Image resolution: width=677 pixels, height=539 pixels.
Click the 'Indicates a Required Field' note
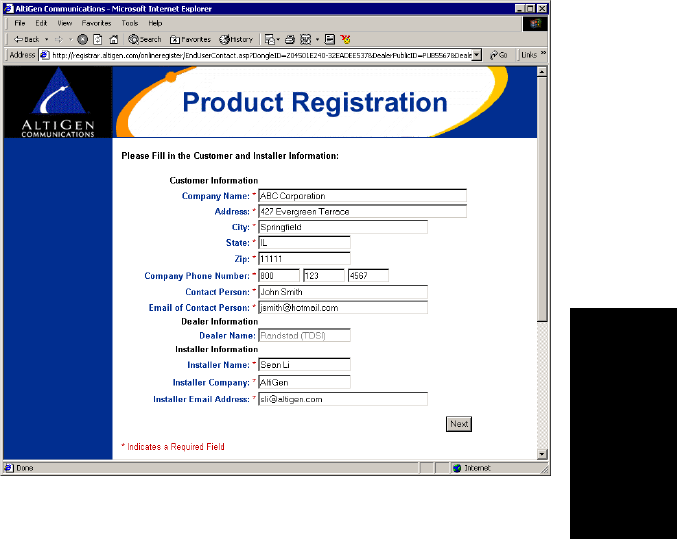click(173, 447)
